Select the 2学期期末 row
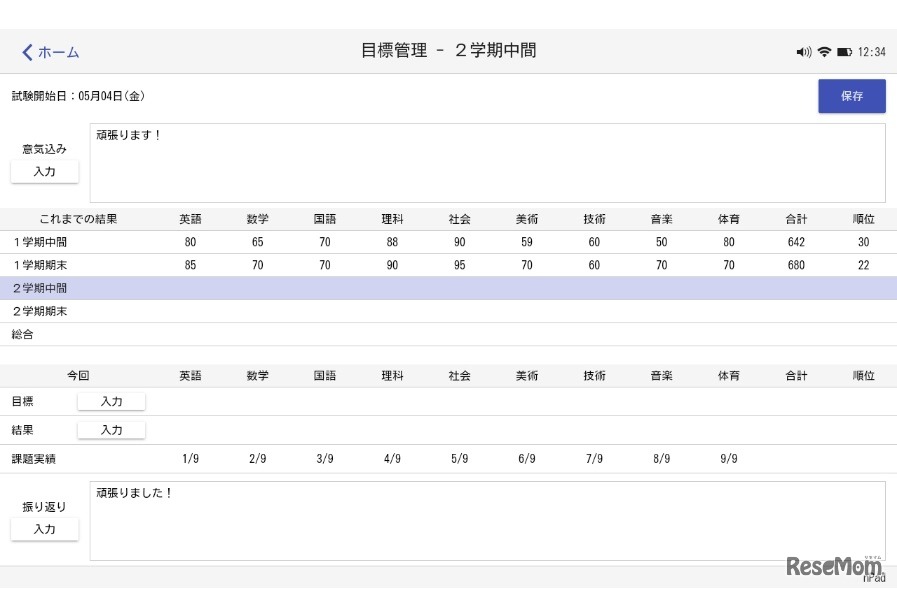Screen dimensions: 897x589 [448, 311]
